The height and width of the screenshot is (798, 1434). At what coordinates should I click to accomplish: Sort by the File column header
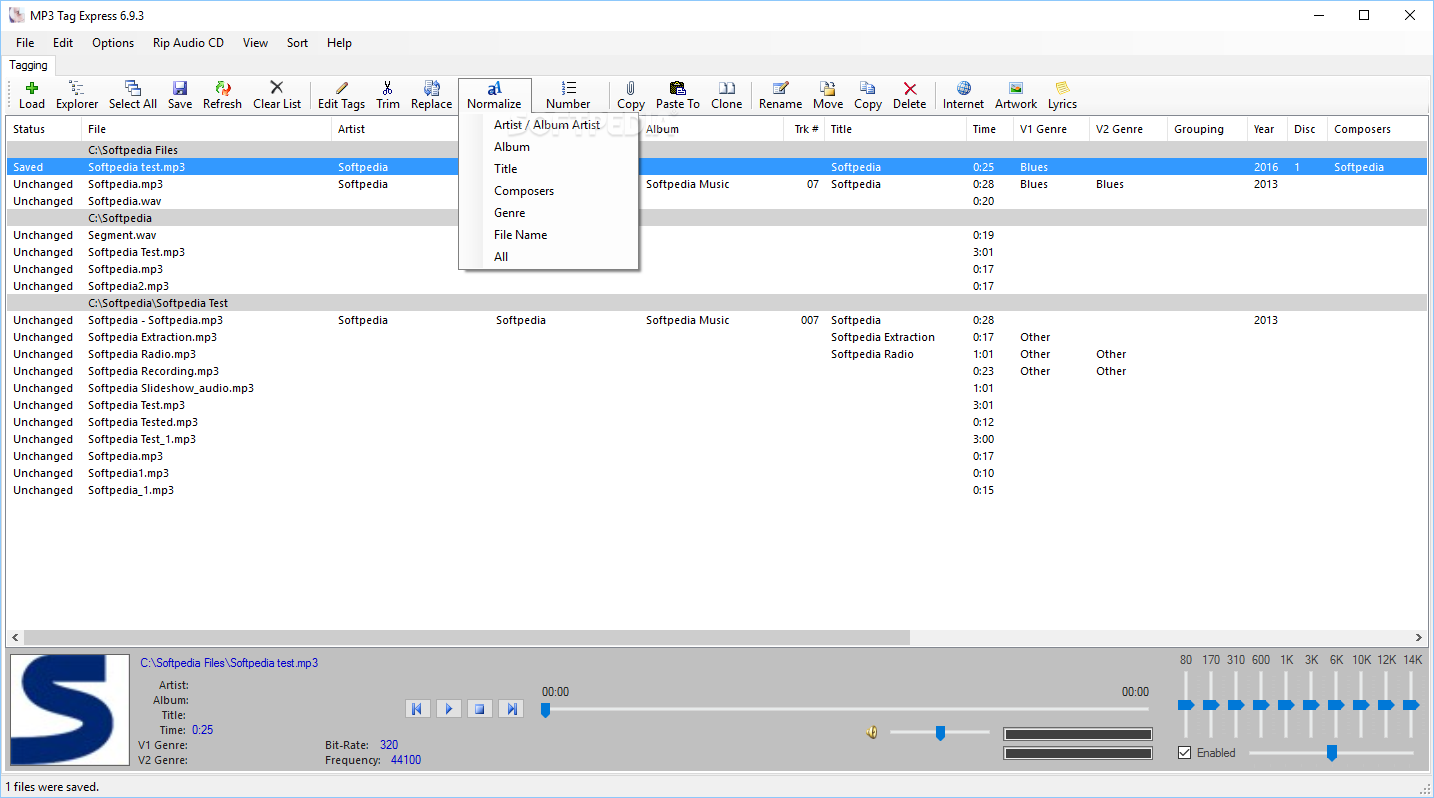(x=206, y=129)
